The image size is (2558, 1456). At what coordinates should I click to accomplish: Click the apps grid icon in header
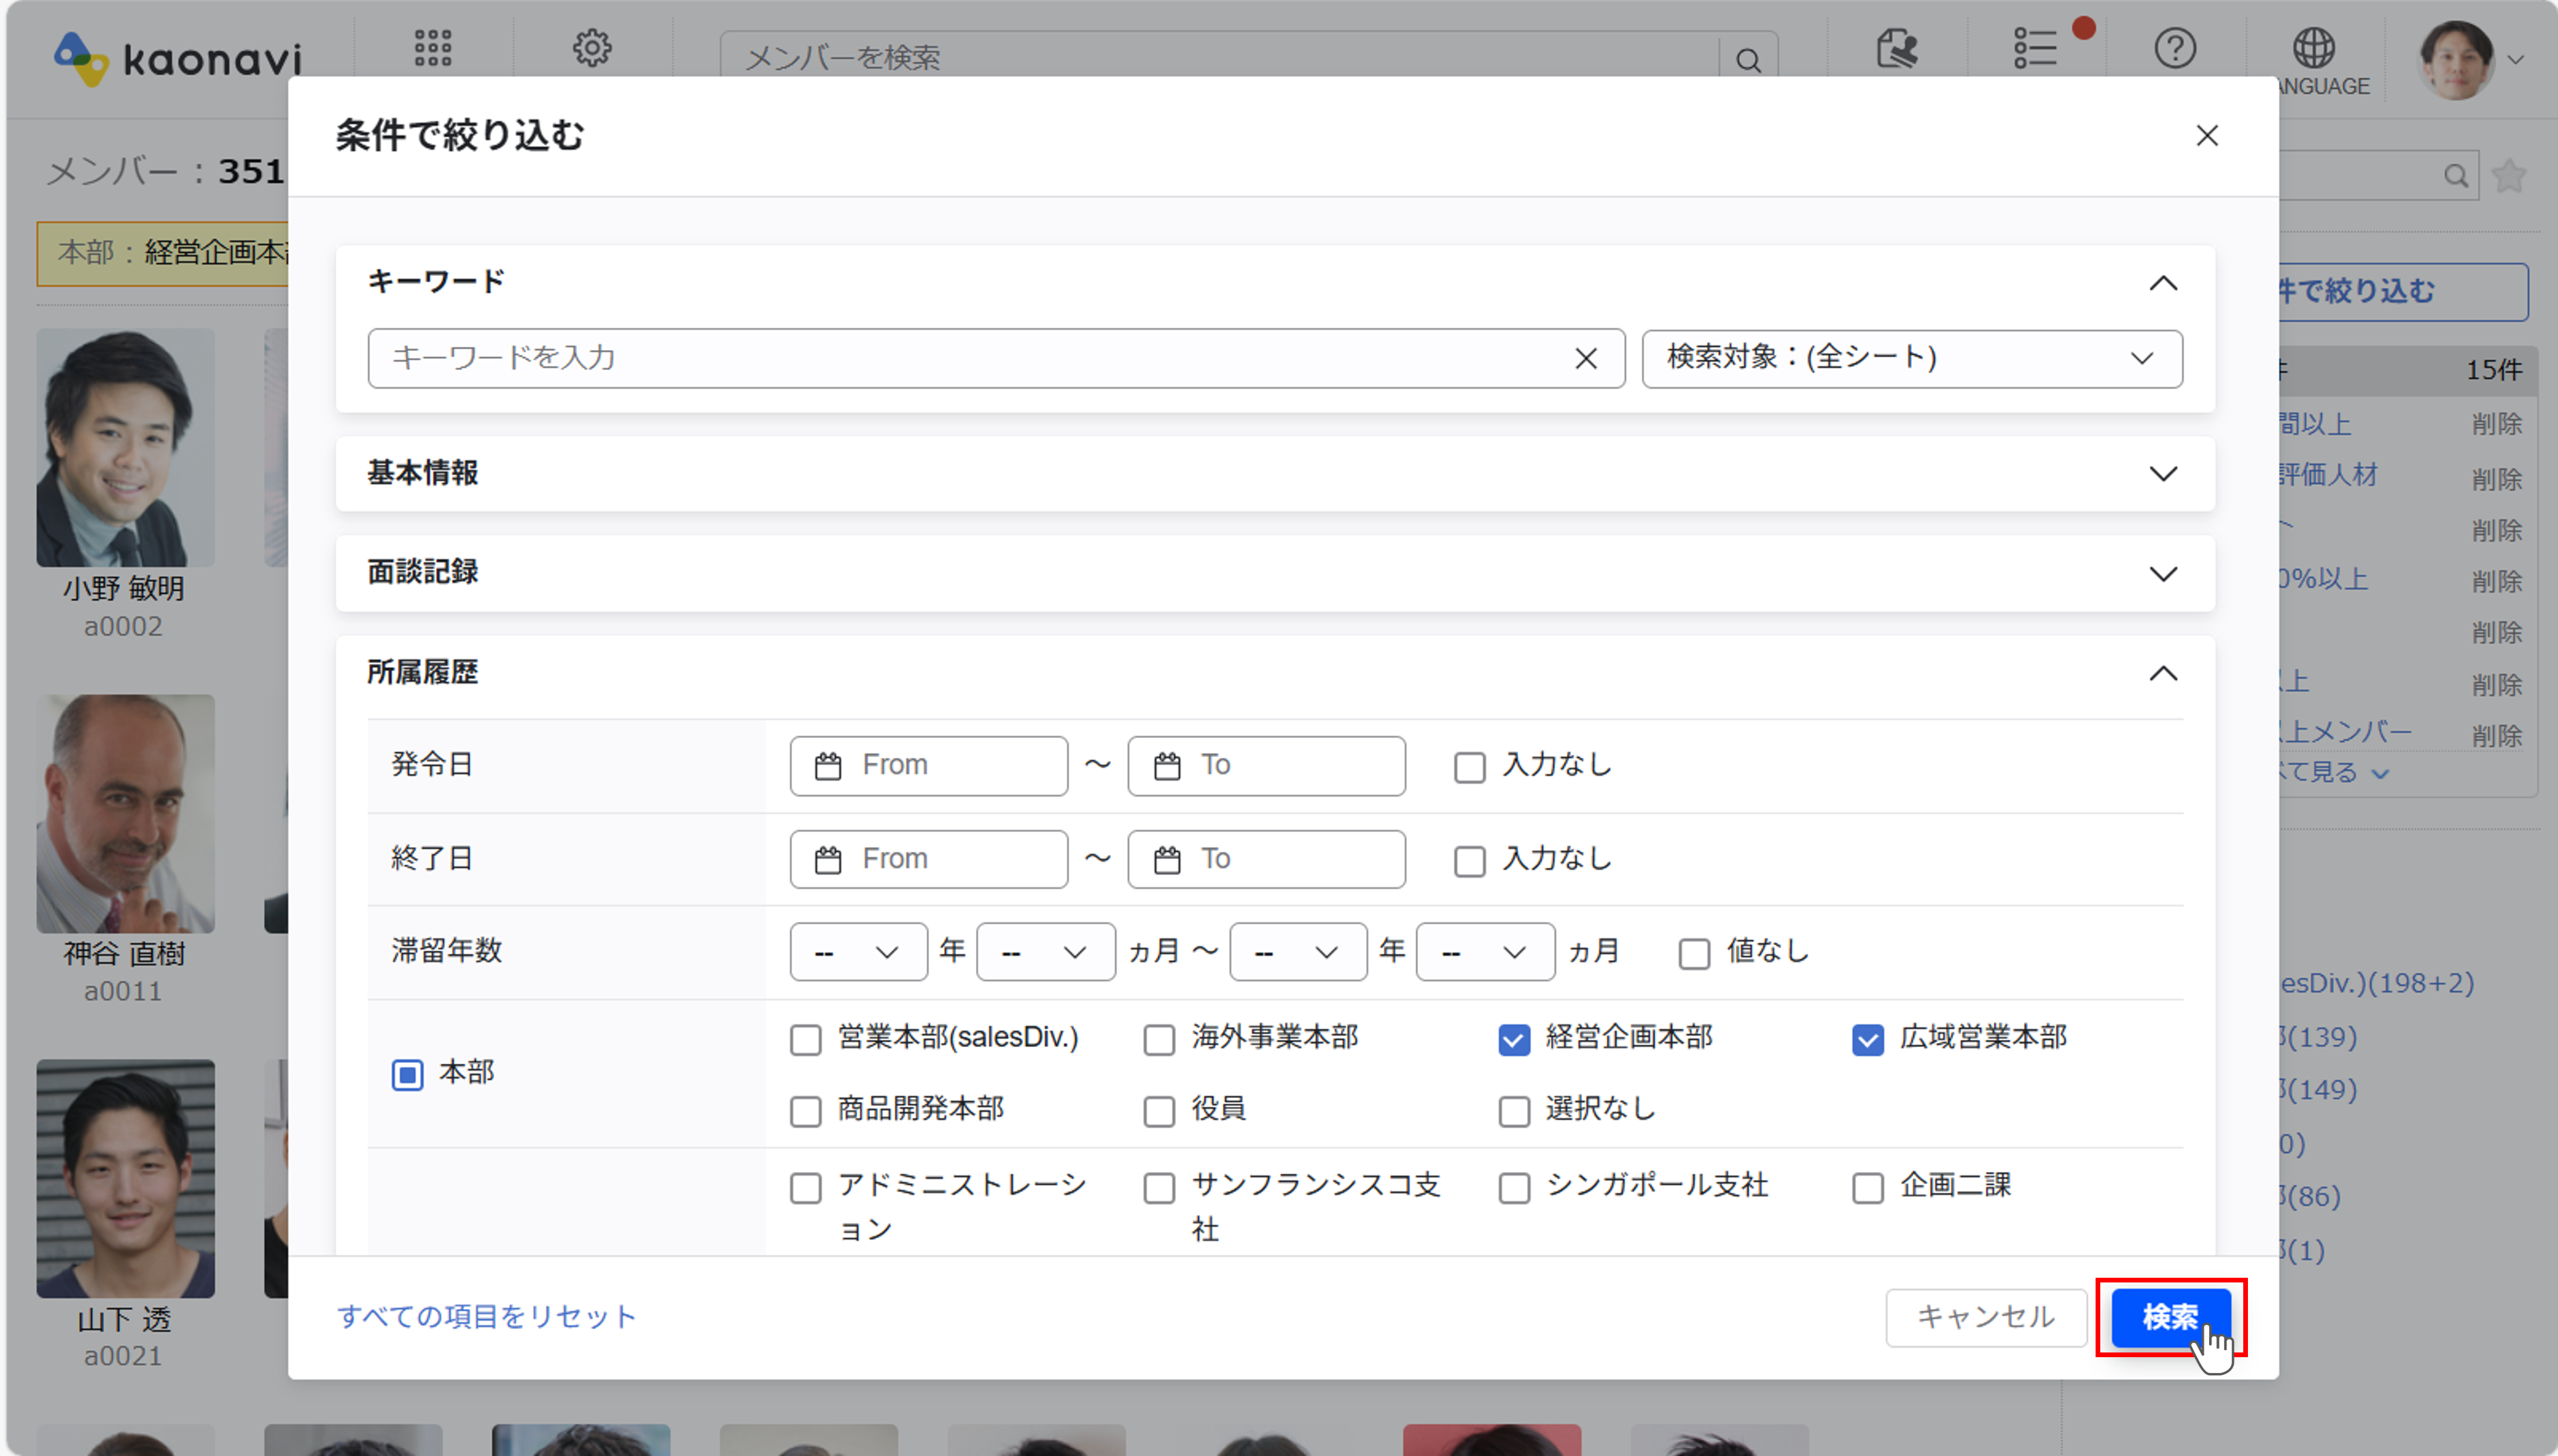[x=432, y=48]
